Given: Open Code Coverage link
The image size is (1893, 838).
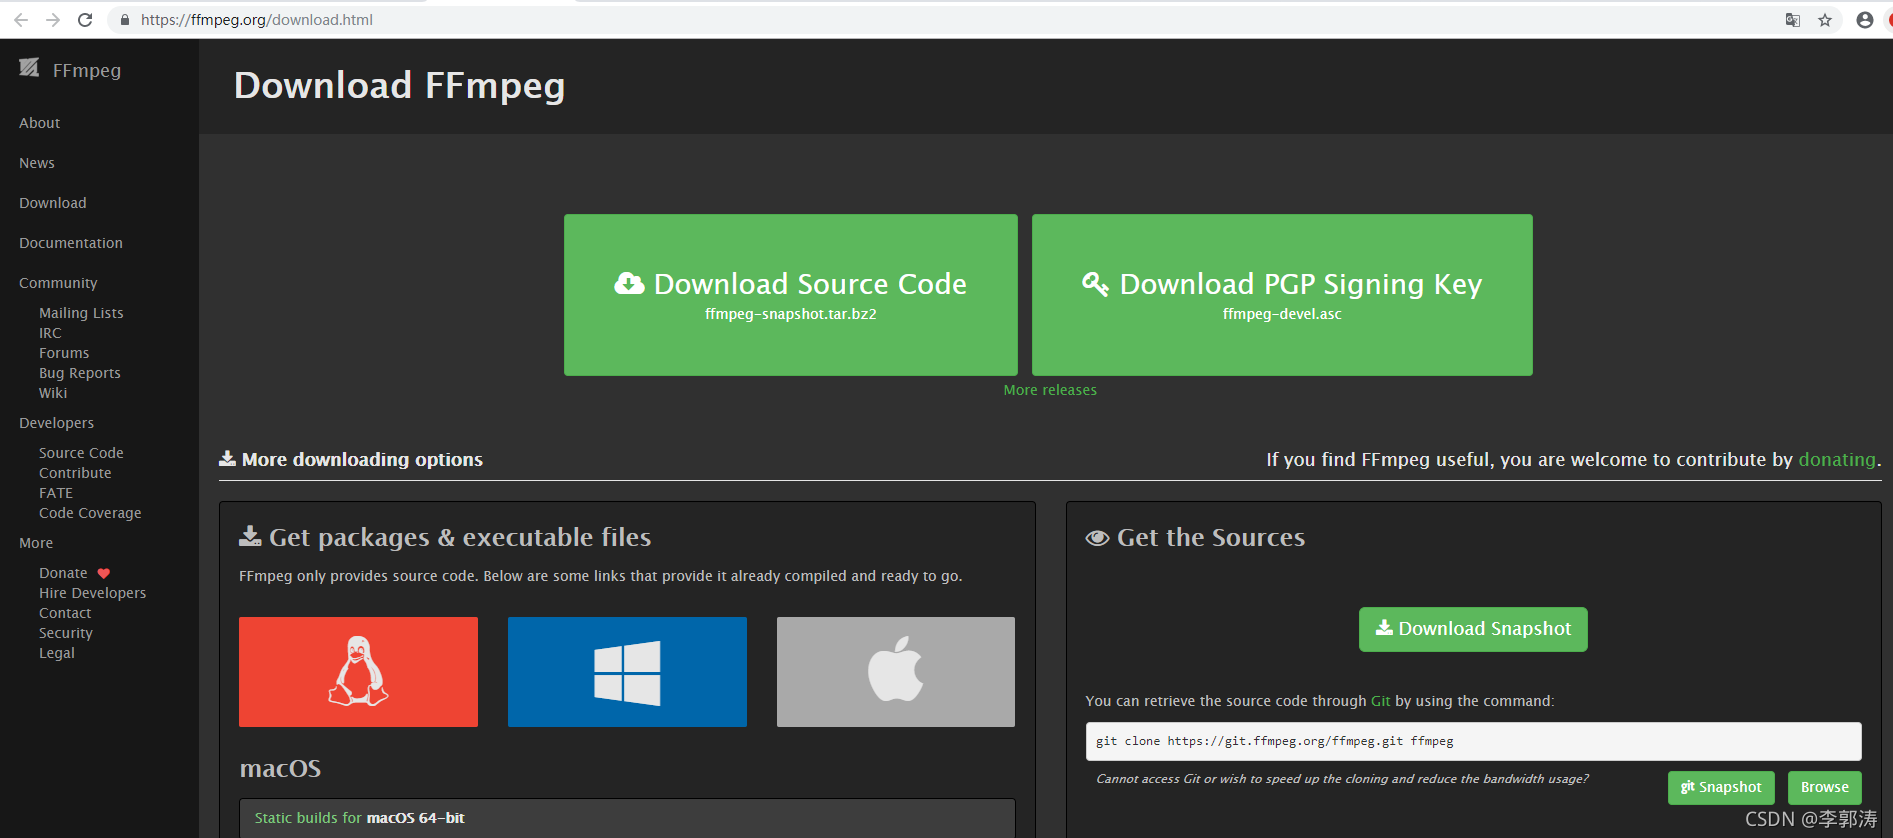Looking at the screenshot, I should pyautogui.click(x=90, y=513).
